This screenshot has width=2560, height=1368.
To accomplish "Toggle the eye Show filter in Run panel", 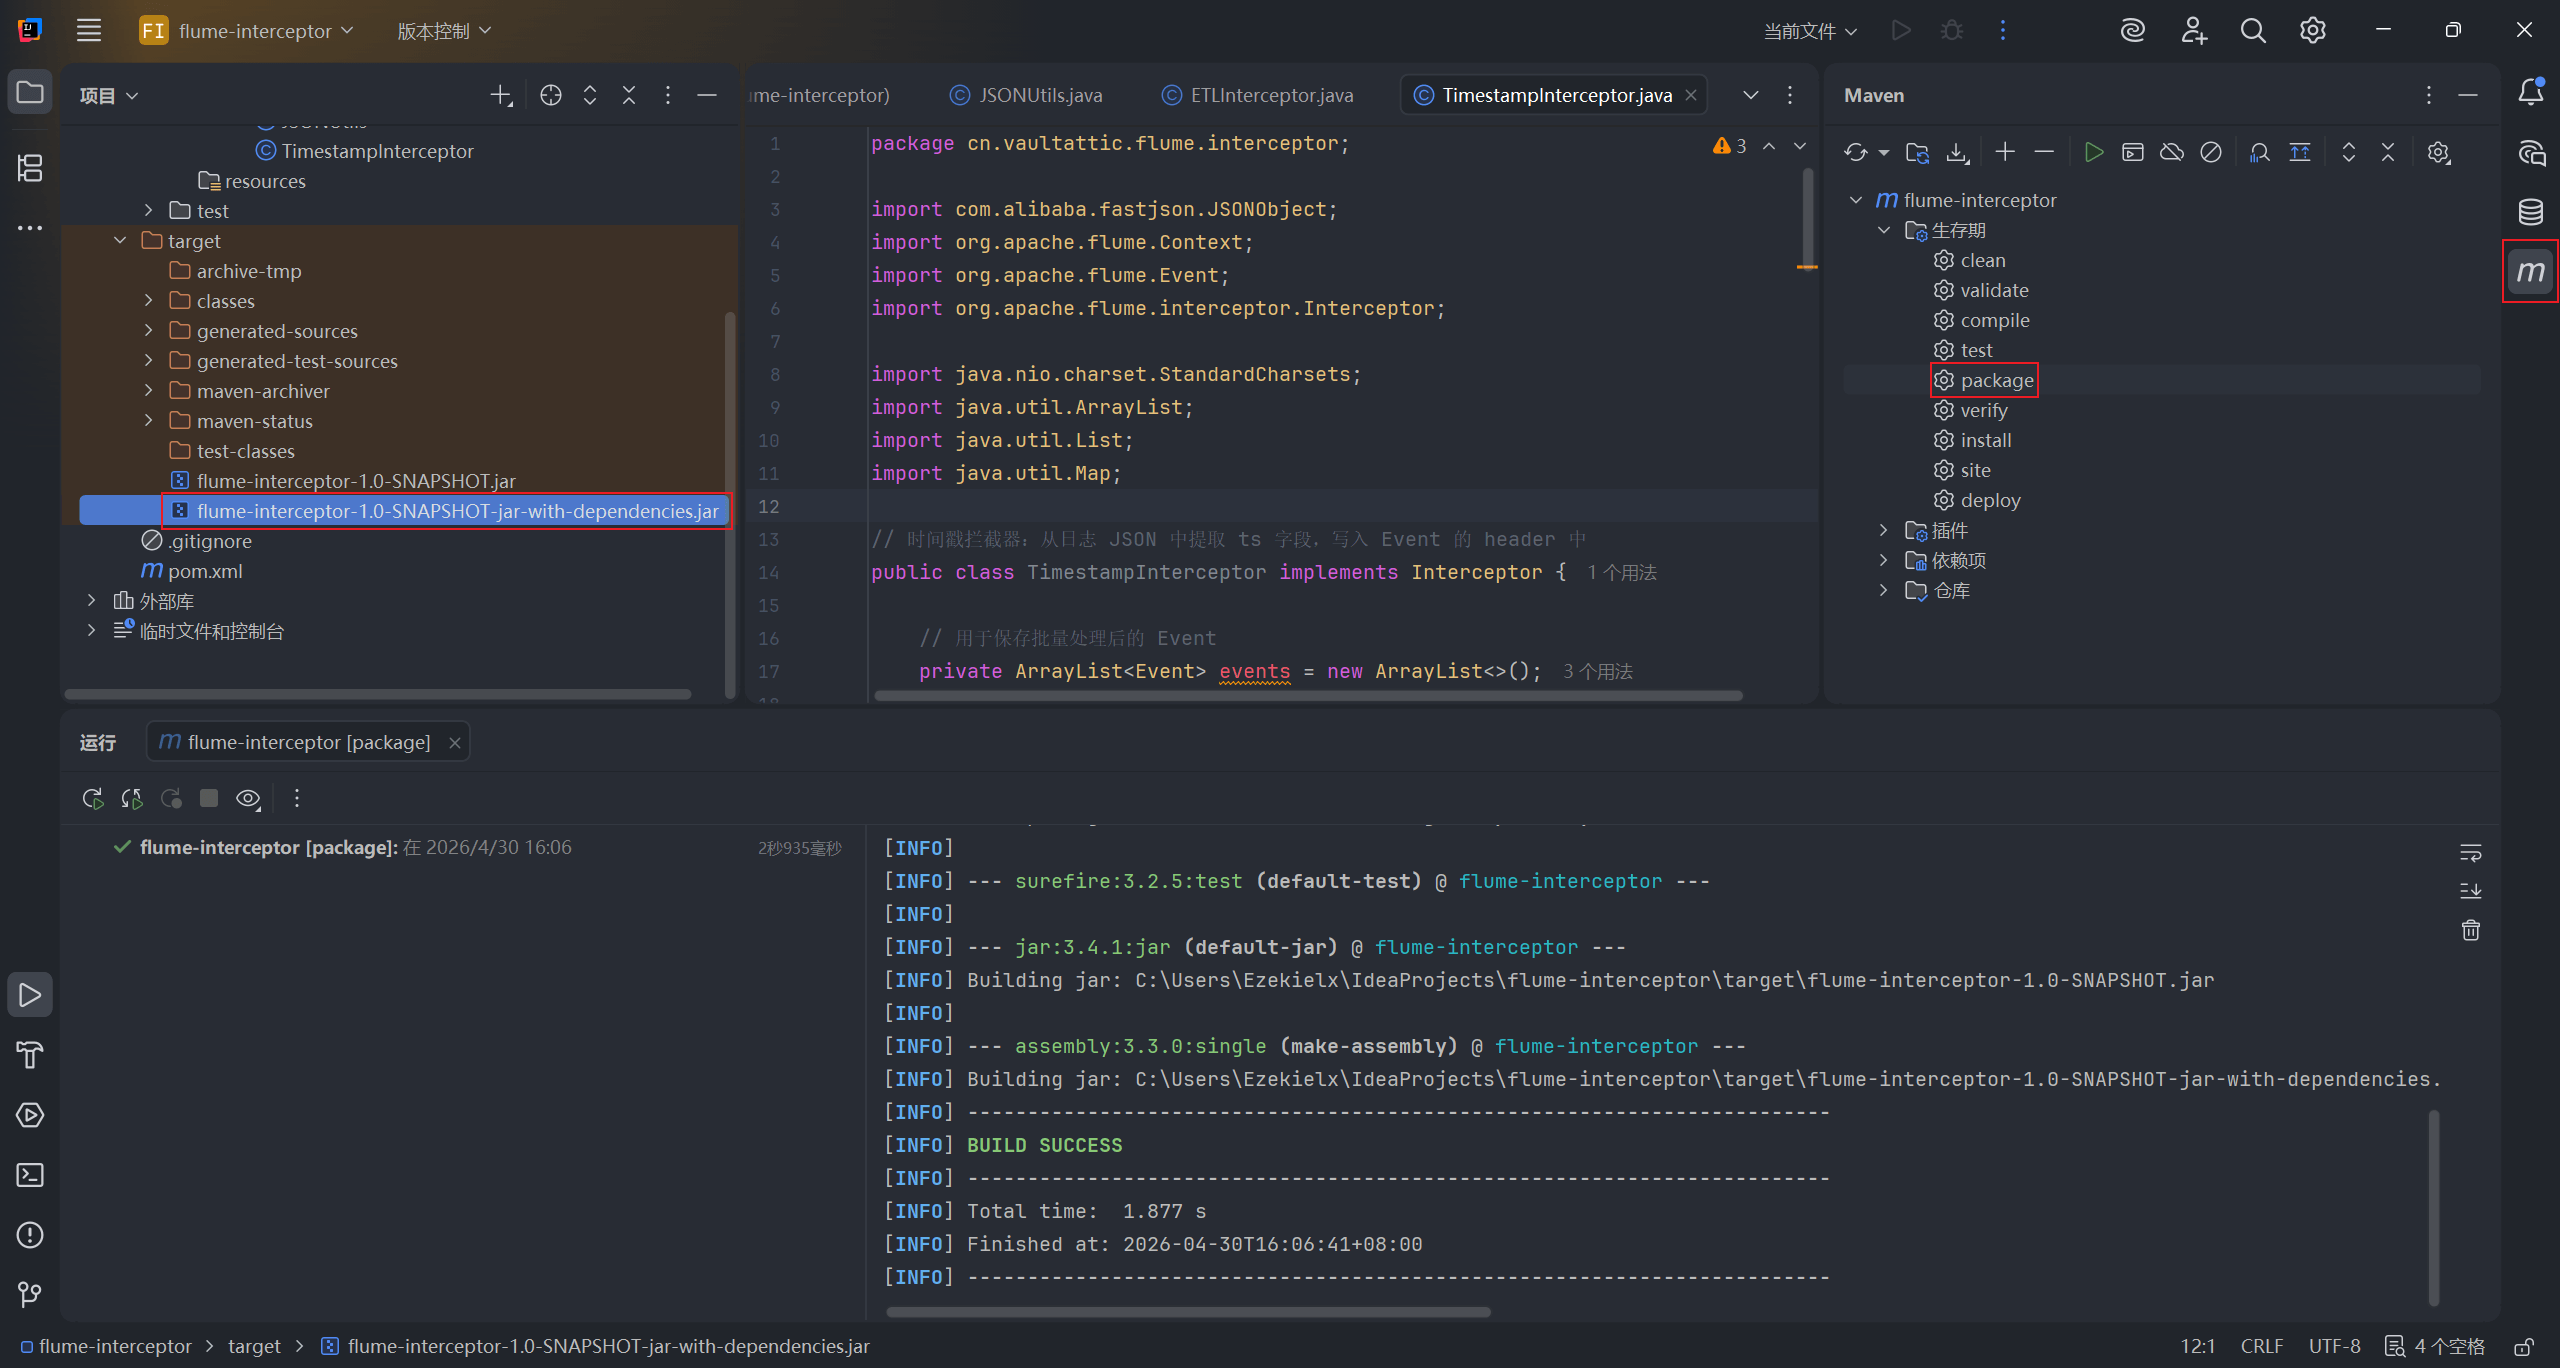I will point(248,798).
